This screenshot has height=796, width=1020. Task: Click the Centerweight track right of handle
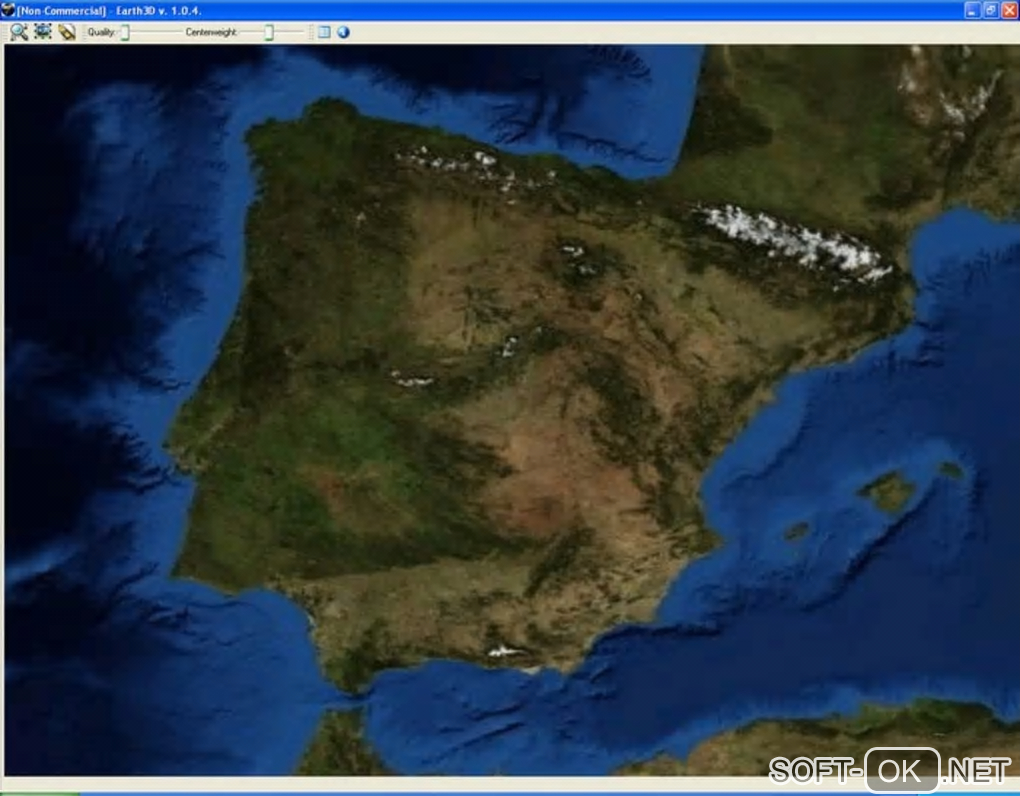288,32
